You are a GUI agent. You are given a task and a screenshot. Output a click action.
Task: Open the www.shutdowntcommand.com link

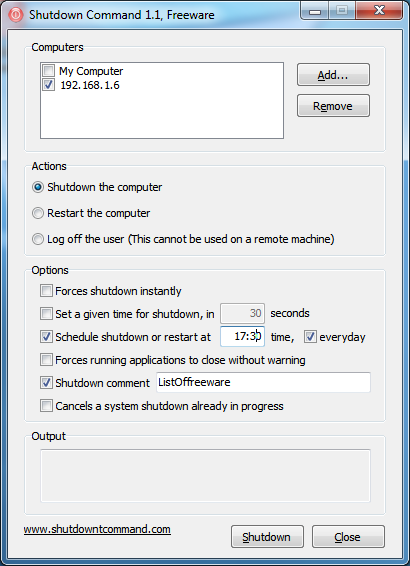tap(97, 530)
